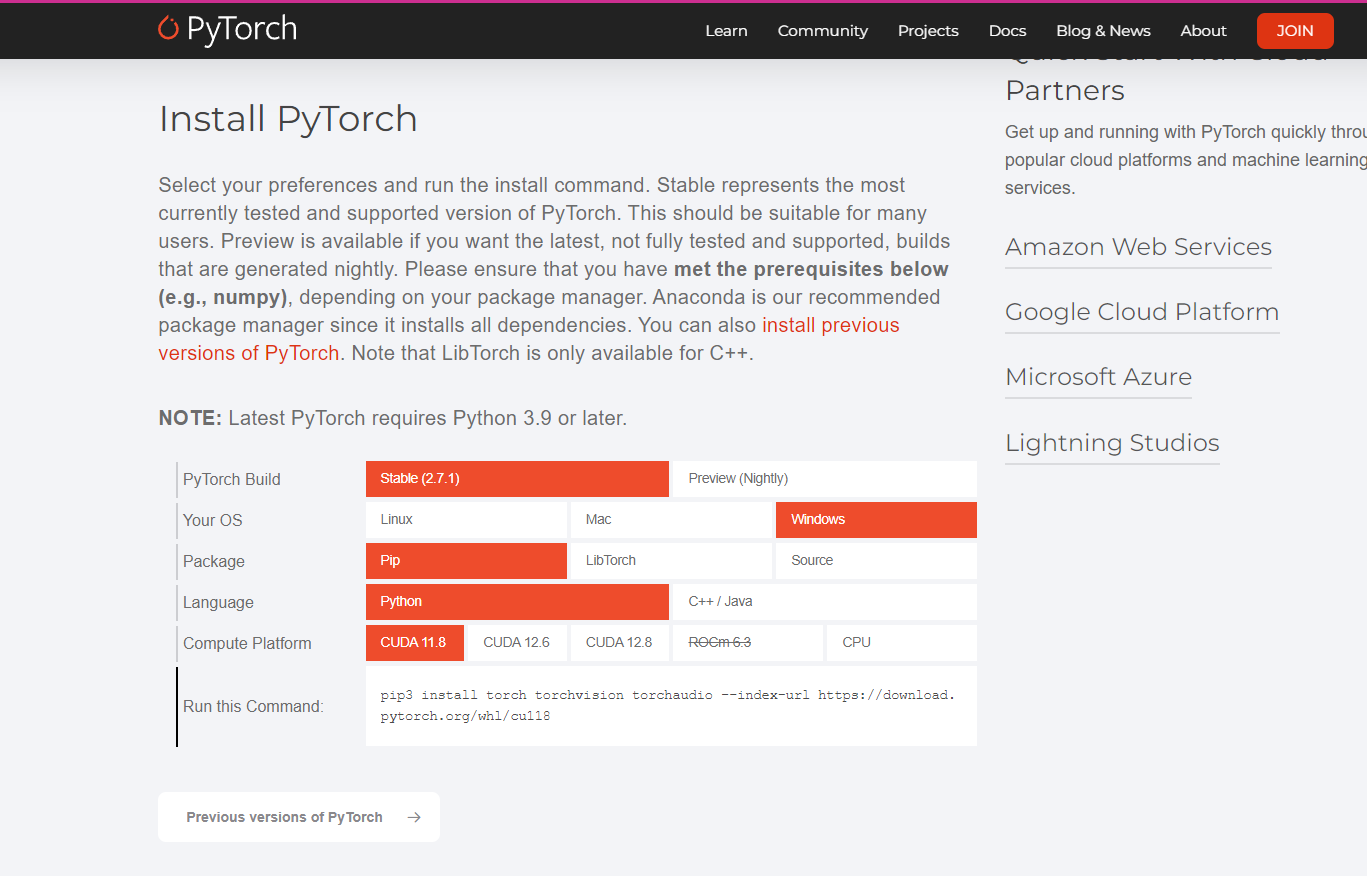The width and height of the screenshot is (1367, 876).
Task: Open the Microsoft Azure link
Action: (x=1098, y=377)
